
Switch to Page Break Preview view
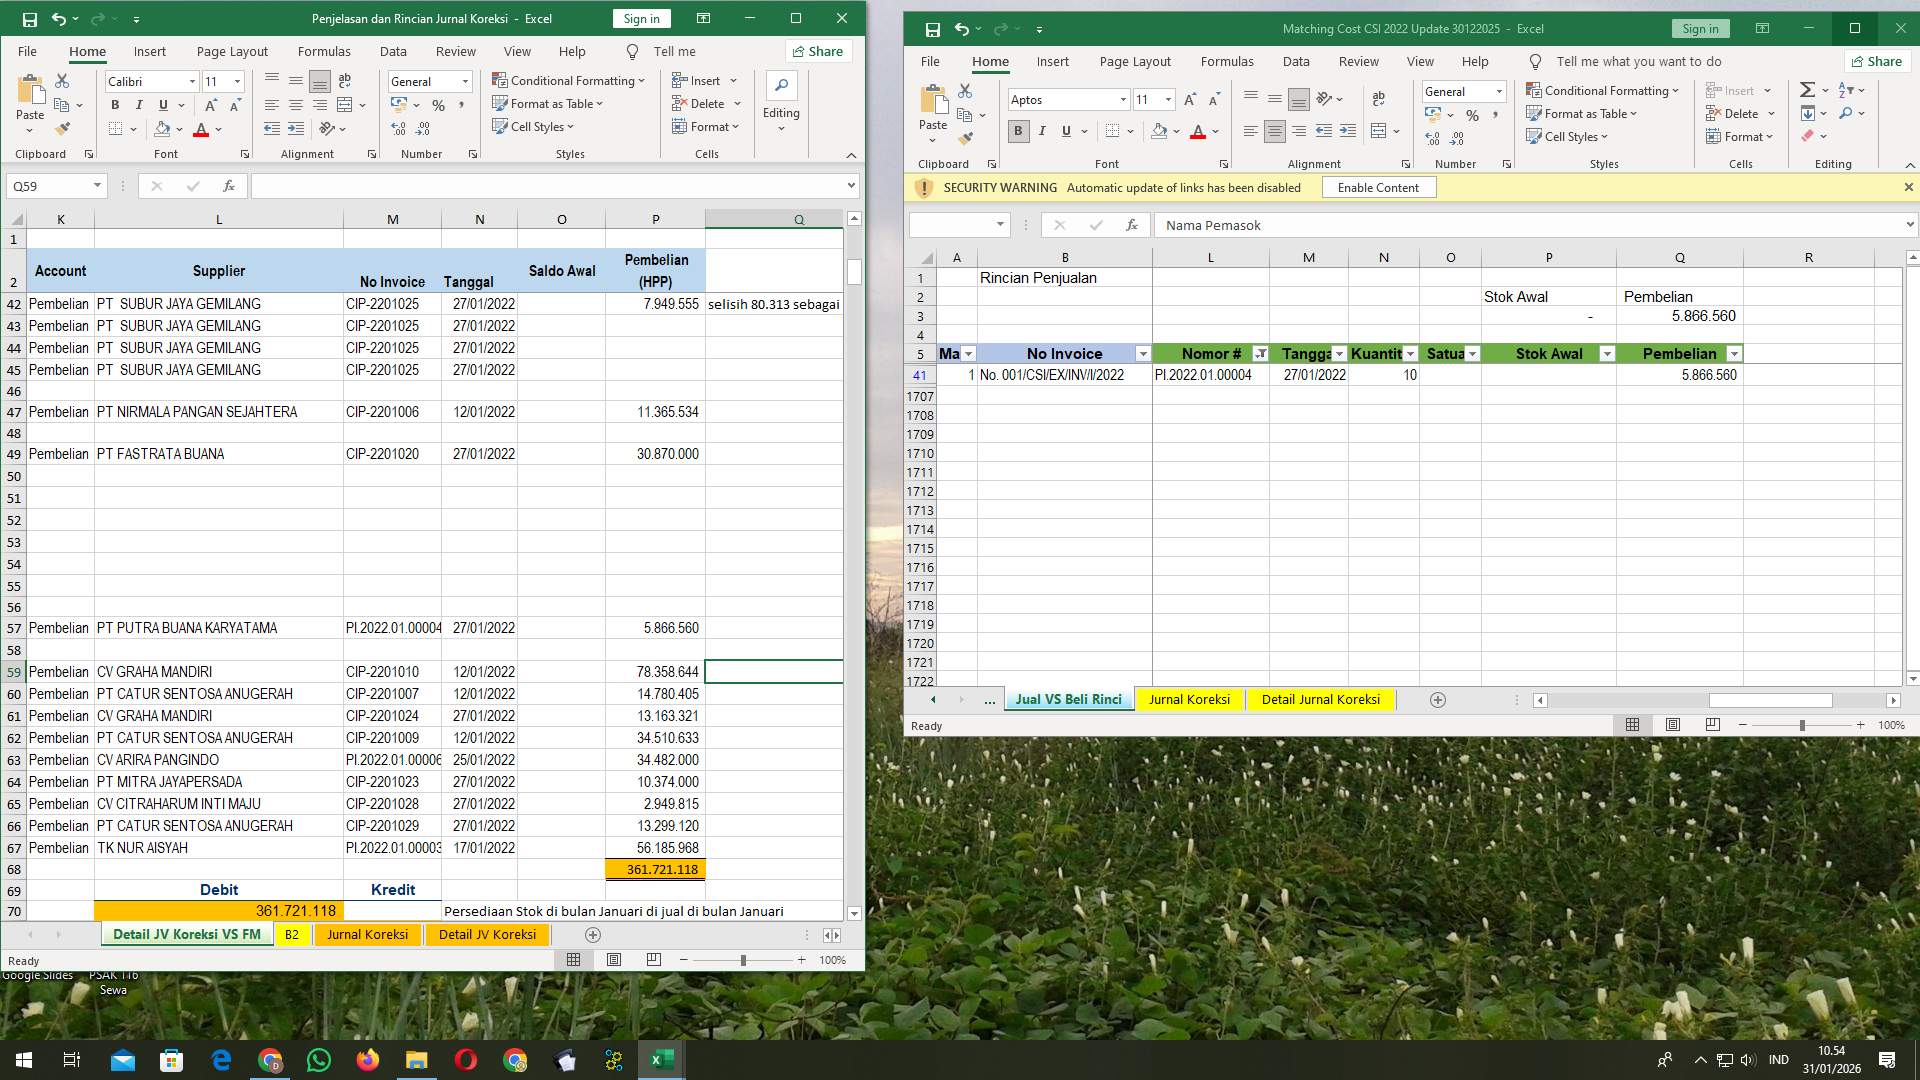653,959
